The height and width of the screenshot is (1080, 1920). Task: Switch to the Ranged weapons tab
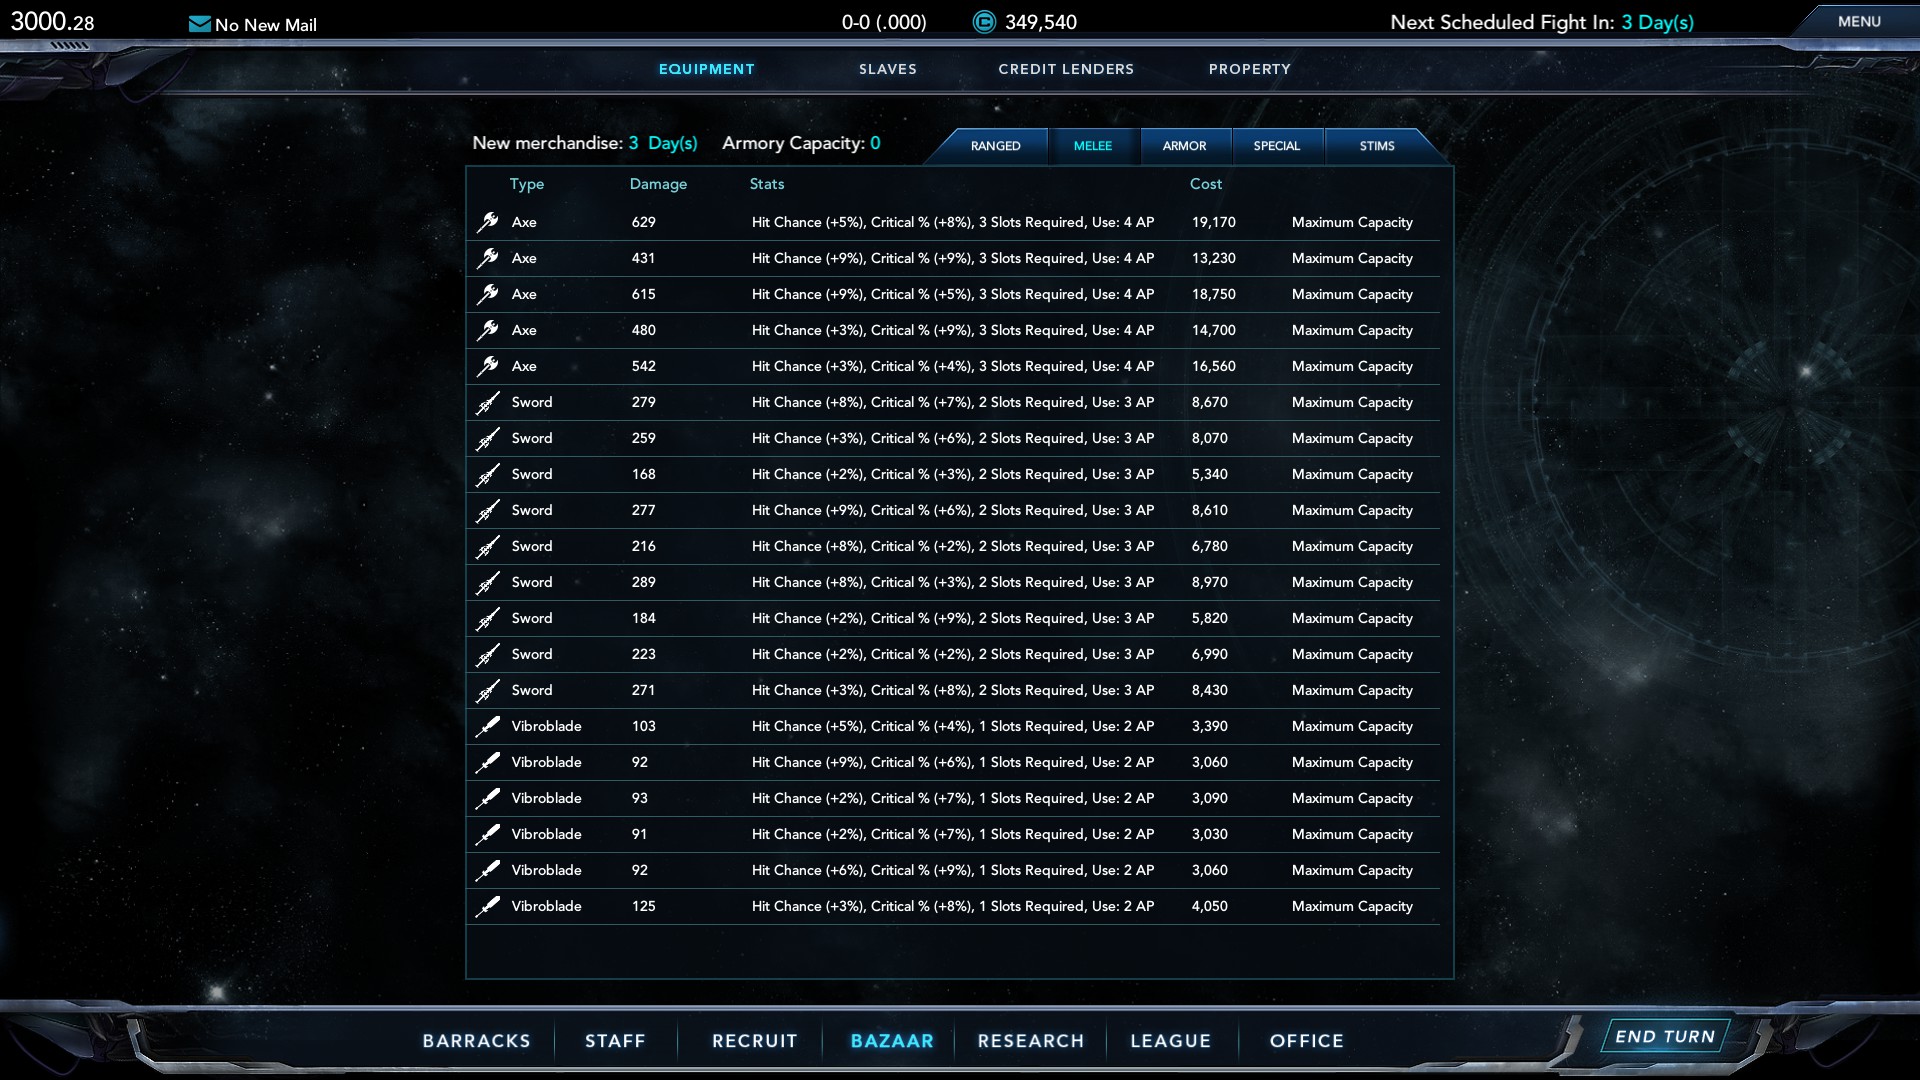click(x=995, y=146)
